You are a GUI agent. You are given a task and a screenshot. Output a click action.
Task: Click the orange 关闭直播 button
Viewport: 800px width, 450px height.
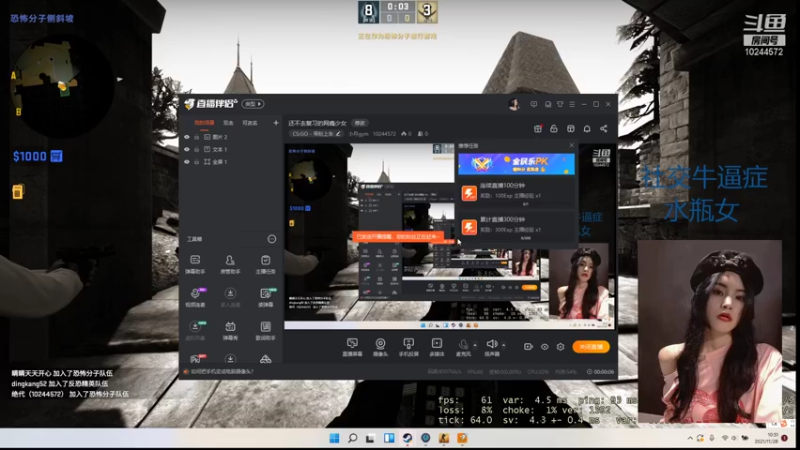591,347
